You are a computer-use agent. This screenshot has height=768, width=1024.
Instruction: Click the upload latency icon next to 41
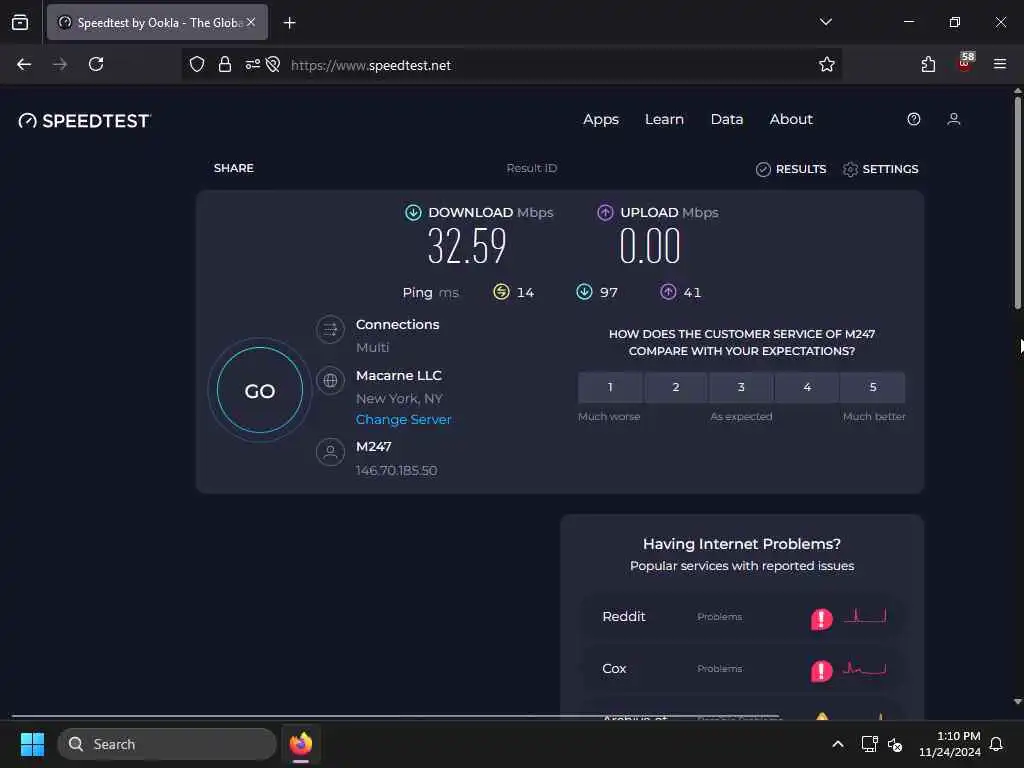point(667,291)
